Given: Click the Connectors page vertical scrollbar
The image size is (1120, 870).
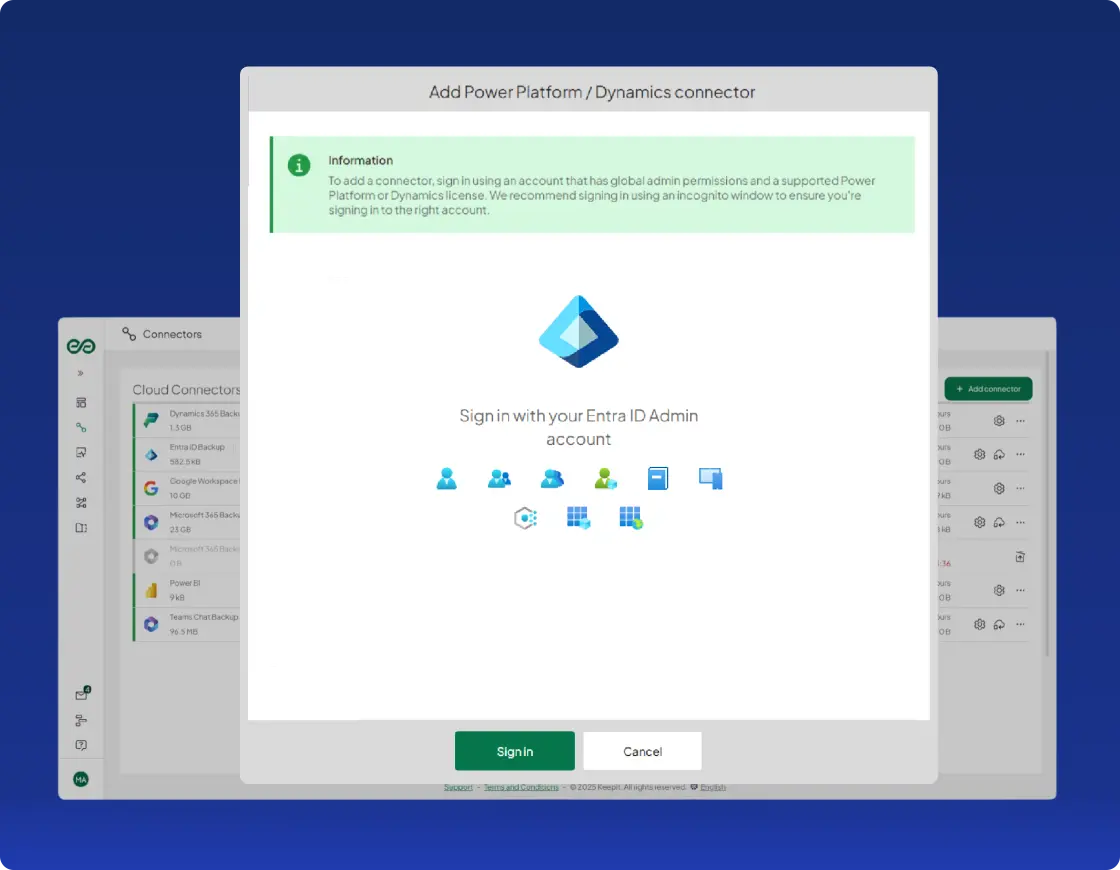Looking at the screenshot, I should pyautogui.click(x=1047, y=504).
